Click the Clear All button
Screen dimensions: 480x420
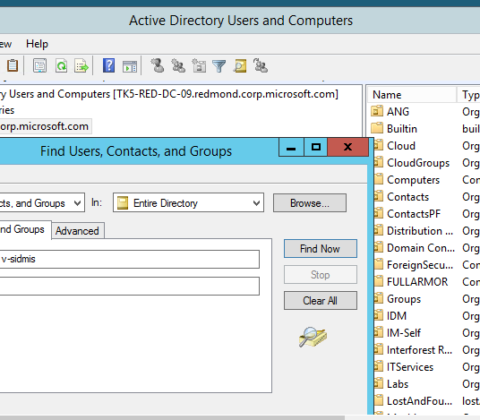point(320,301)
